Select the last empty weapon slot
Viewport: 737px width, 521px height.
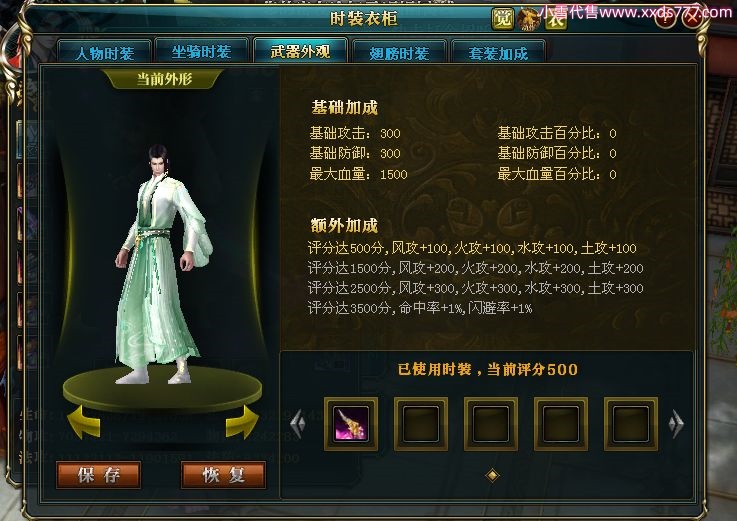coord(631,424)
